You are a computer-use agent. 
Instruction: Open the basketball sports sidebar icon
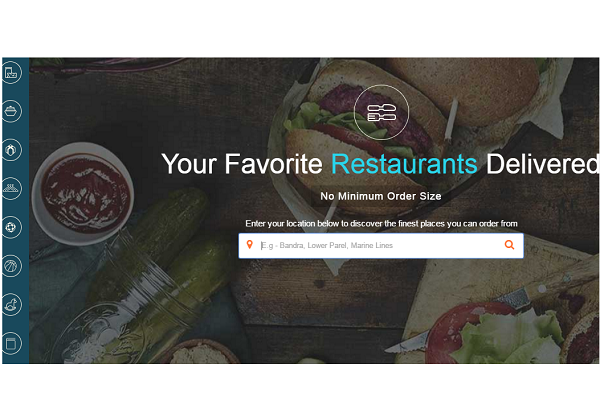pos(11,266)
